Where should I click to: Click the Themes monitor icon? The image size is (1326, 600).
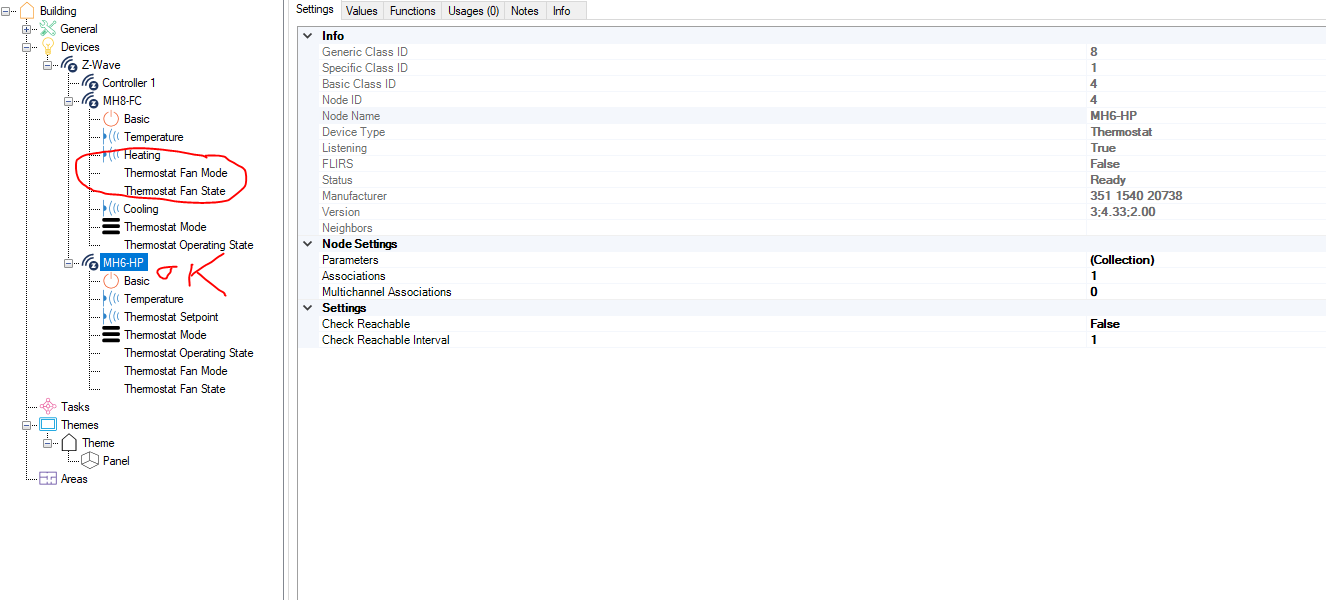(x=48, y=425)
